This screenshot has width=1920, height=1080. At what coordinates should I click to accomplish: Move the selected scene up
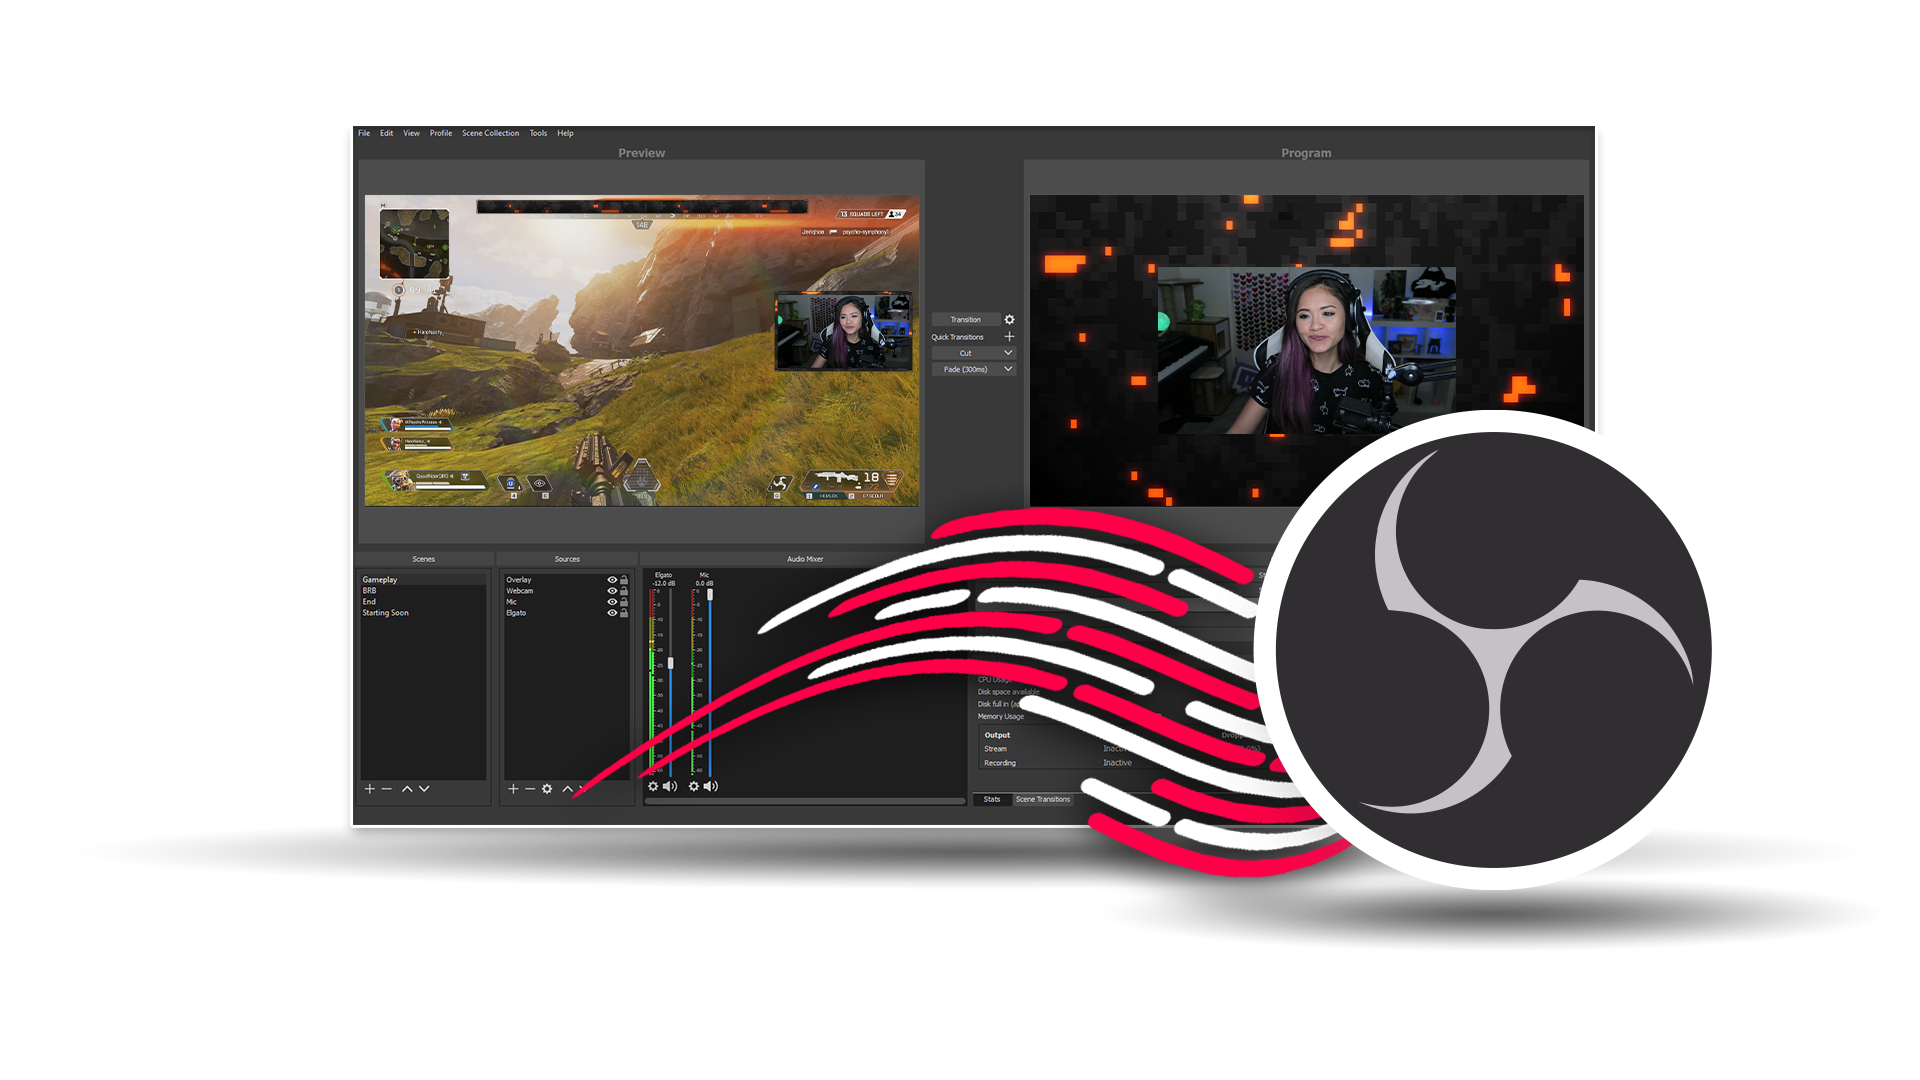click(407, 789)
